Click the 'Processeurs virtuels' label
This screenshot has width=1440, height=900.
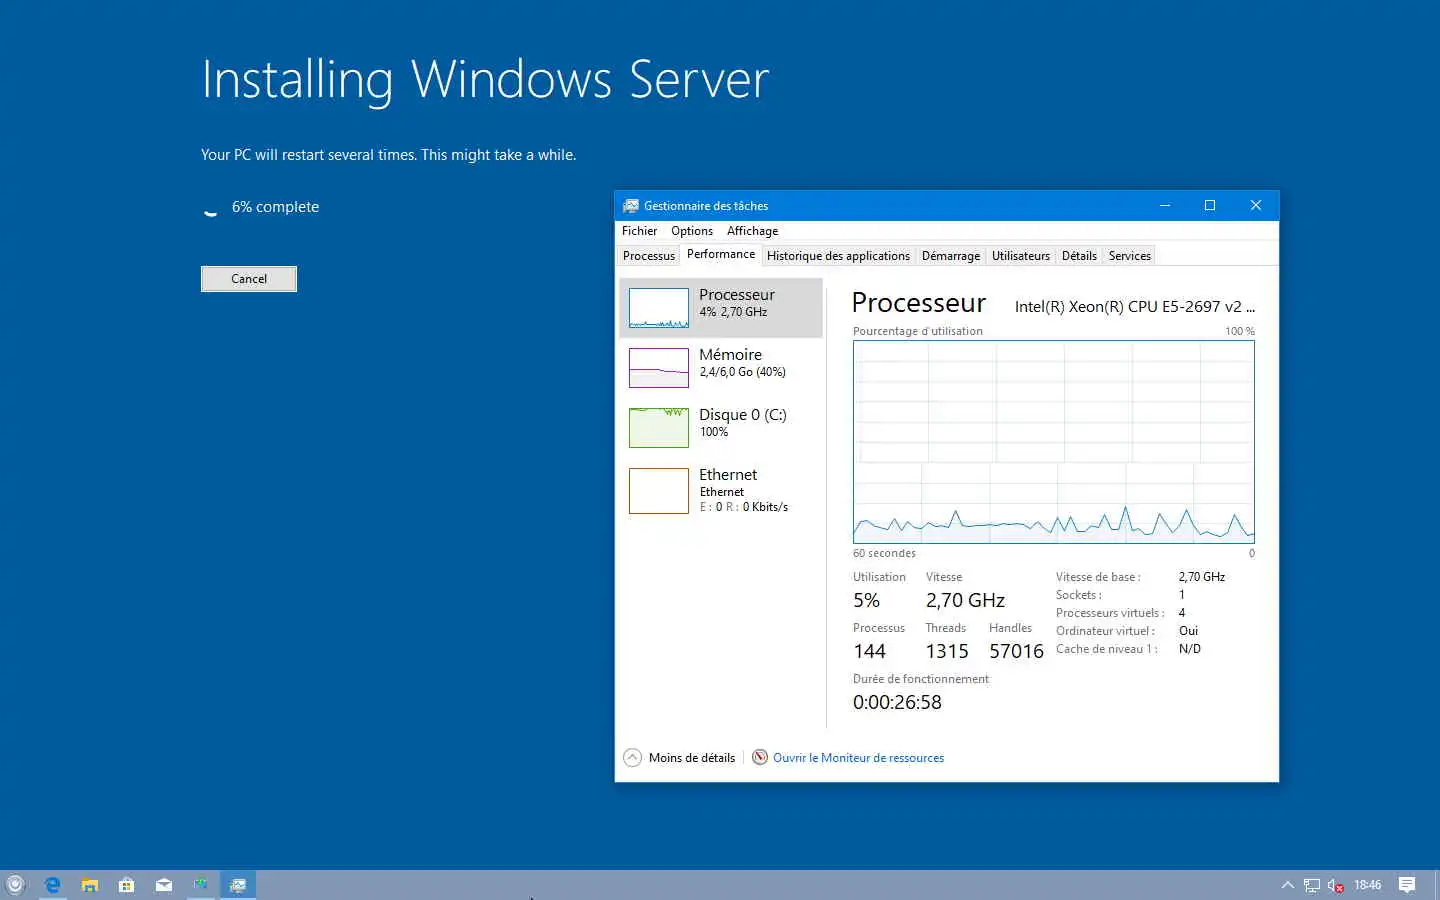1110,613
